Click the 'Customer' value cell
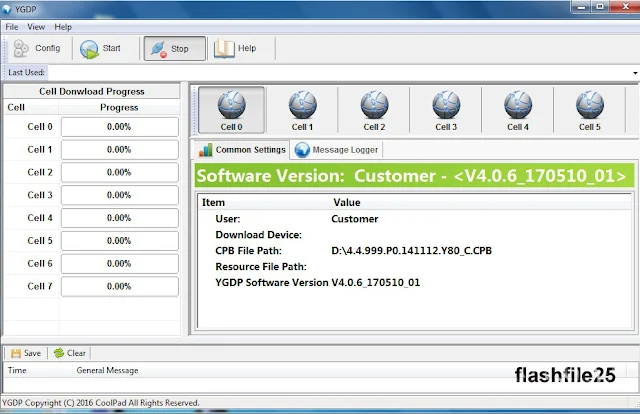Image resolution: width=640 pixels, height=414 pixels. click(x=355, y=219)
